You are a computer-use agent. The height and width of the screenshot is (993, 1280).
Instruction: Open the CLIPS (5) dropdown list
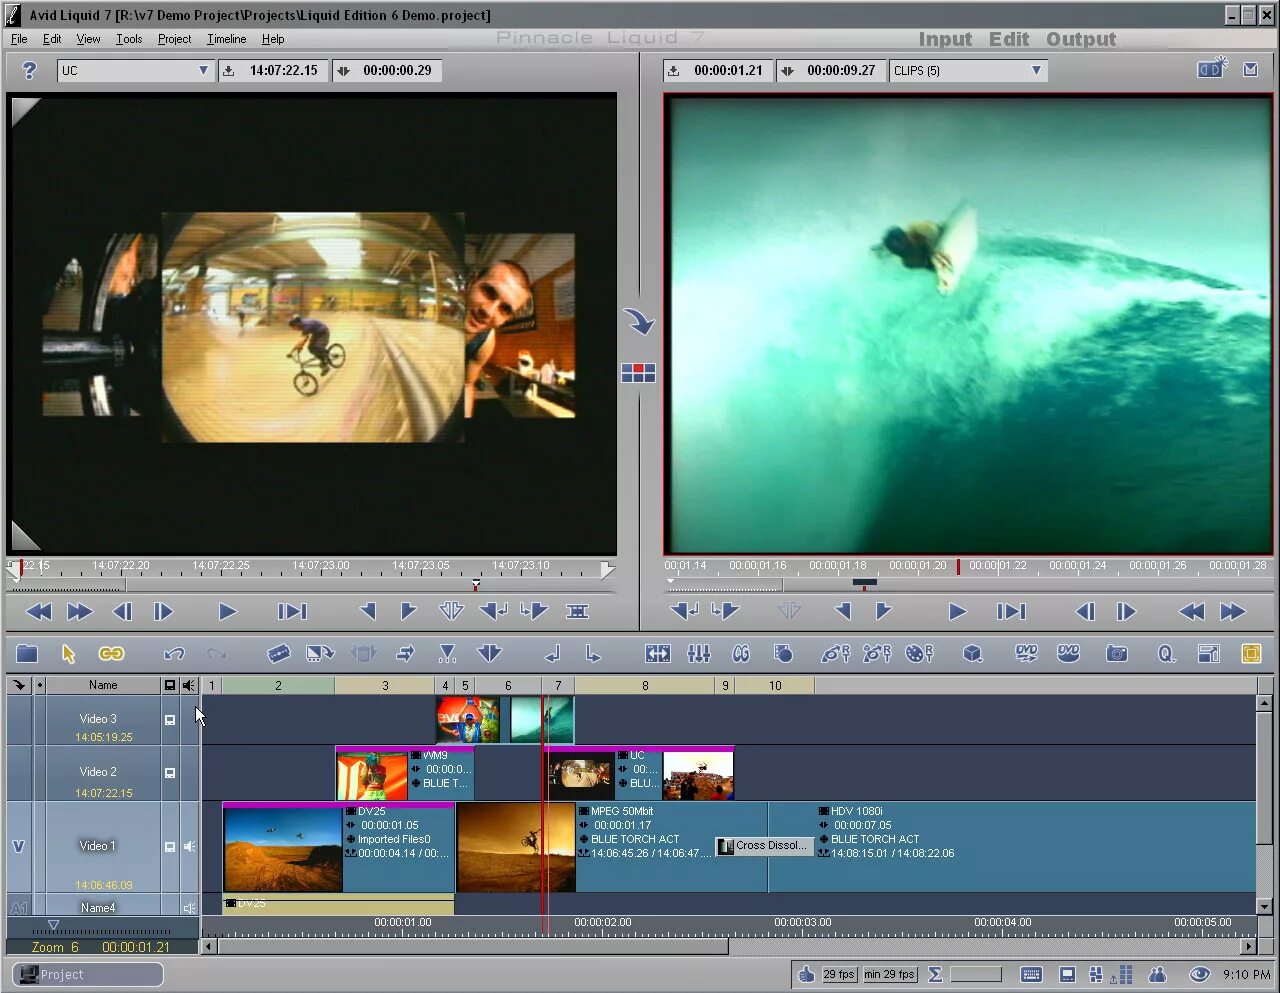pyautogui.click(x=1036, y=70)
